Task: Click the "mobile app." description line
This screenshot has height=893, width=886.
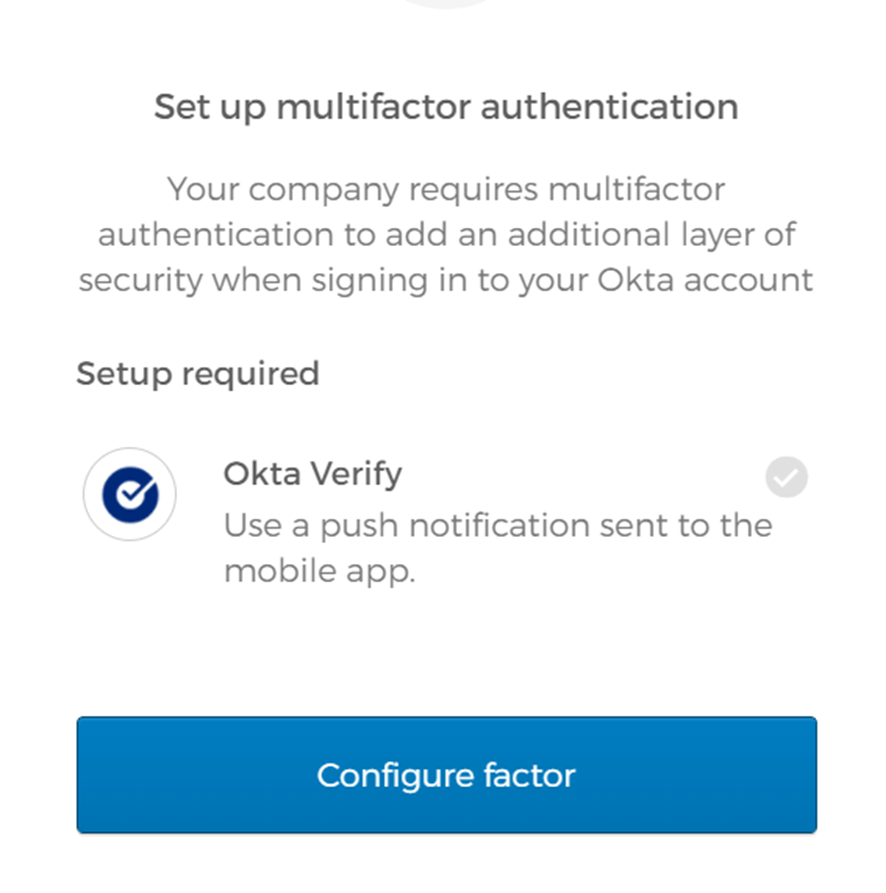Action: click(x=319, y=571)
